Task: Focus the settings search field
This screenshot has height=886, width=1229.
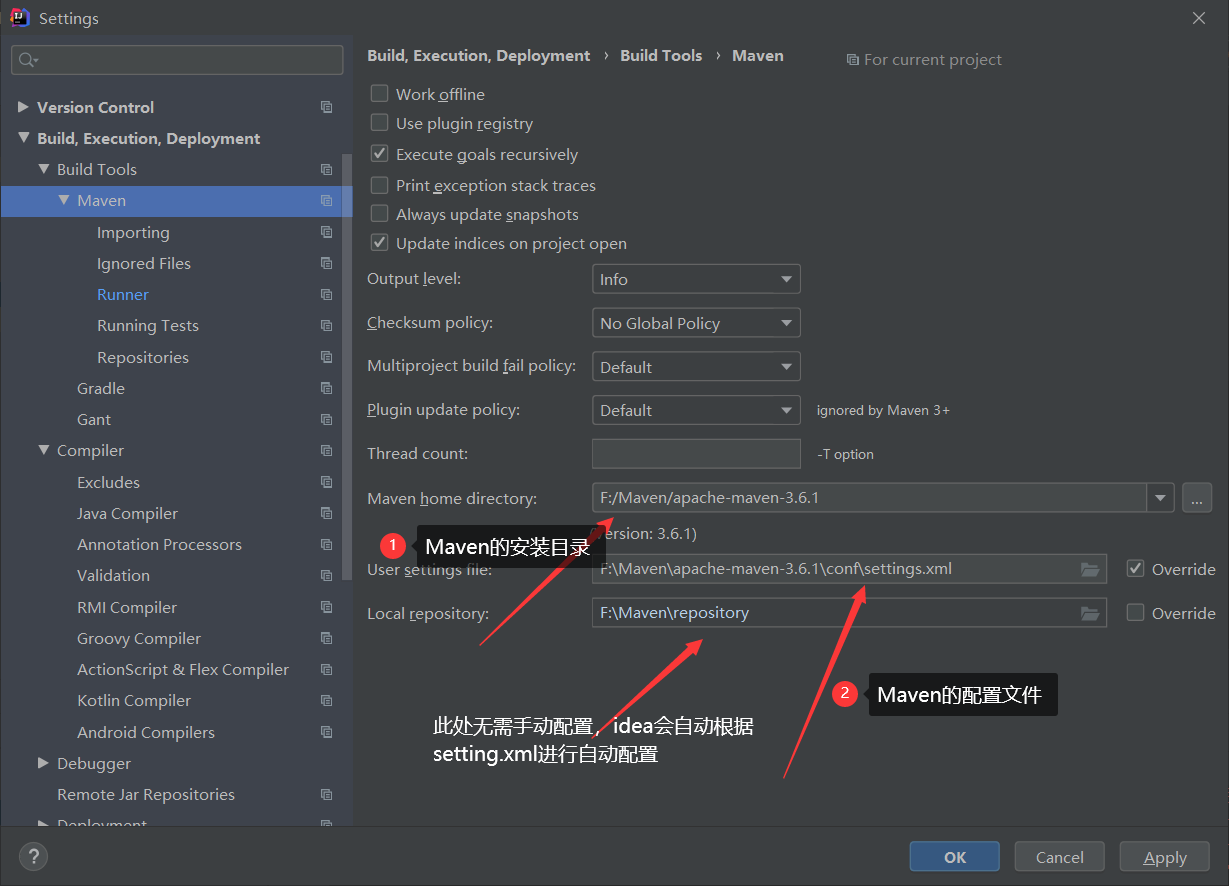Action: coord(177,60)
